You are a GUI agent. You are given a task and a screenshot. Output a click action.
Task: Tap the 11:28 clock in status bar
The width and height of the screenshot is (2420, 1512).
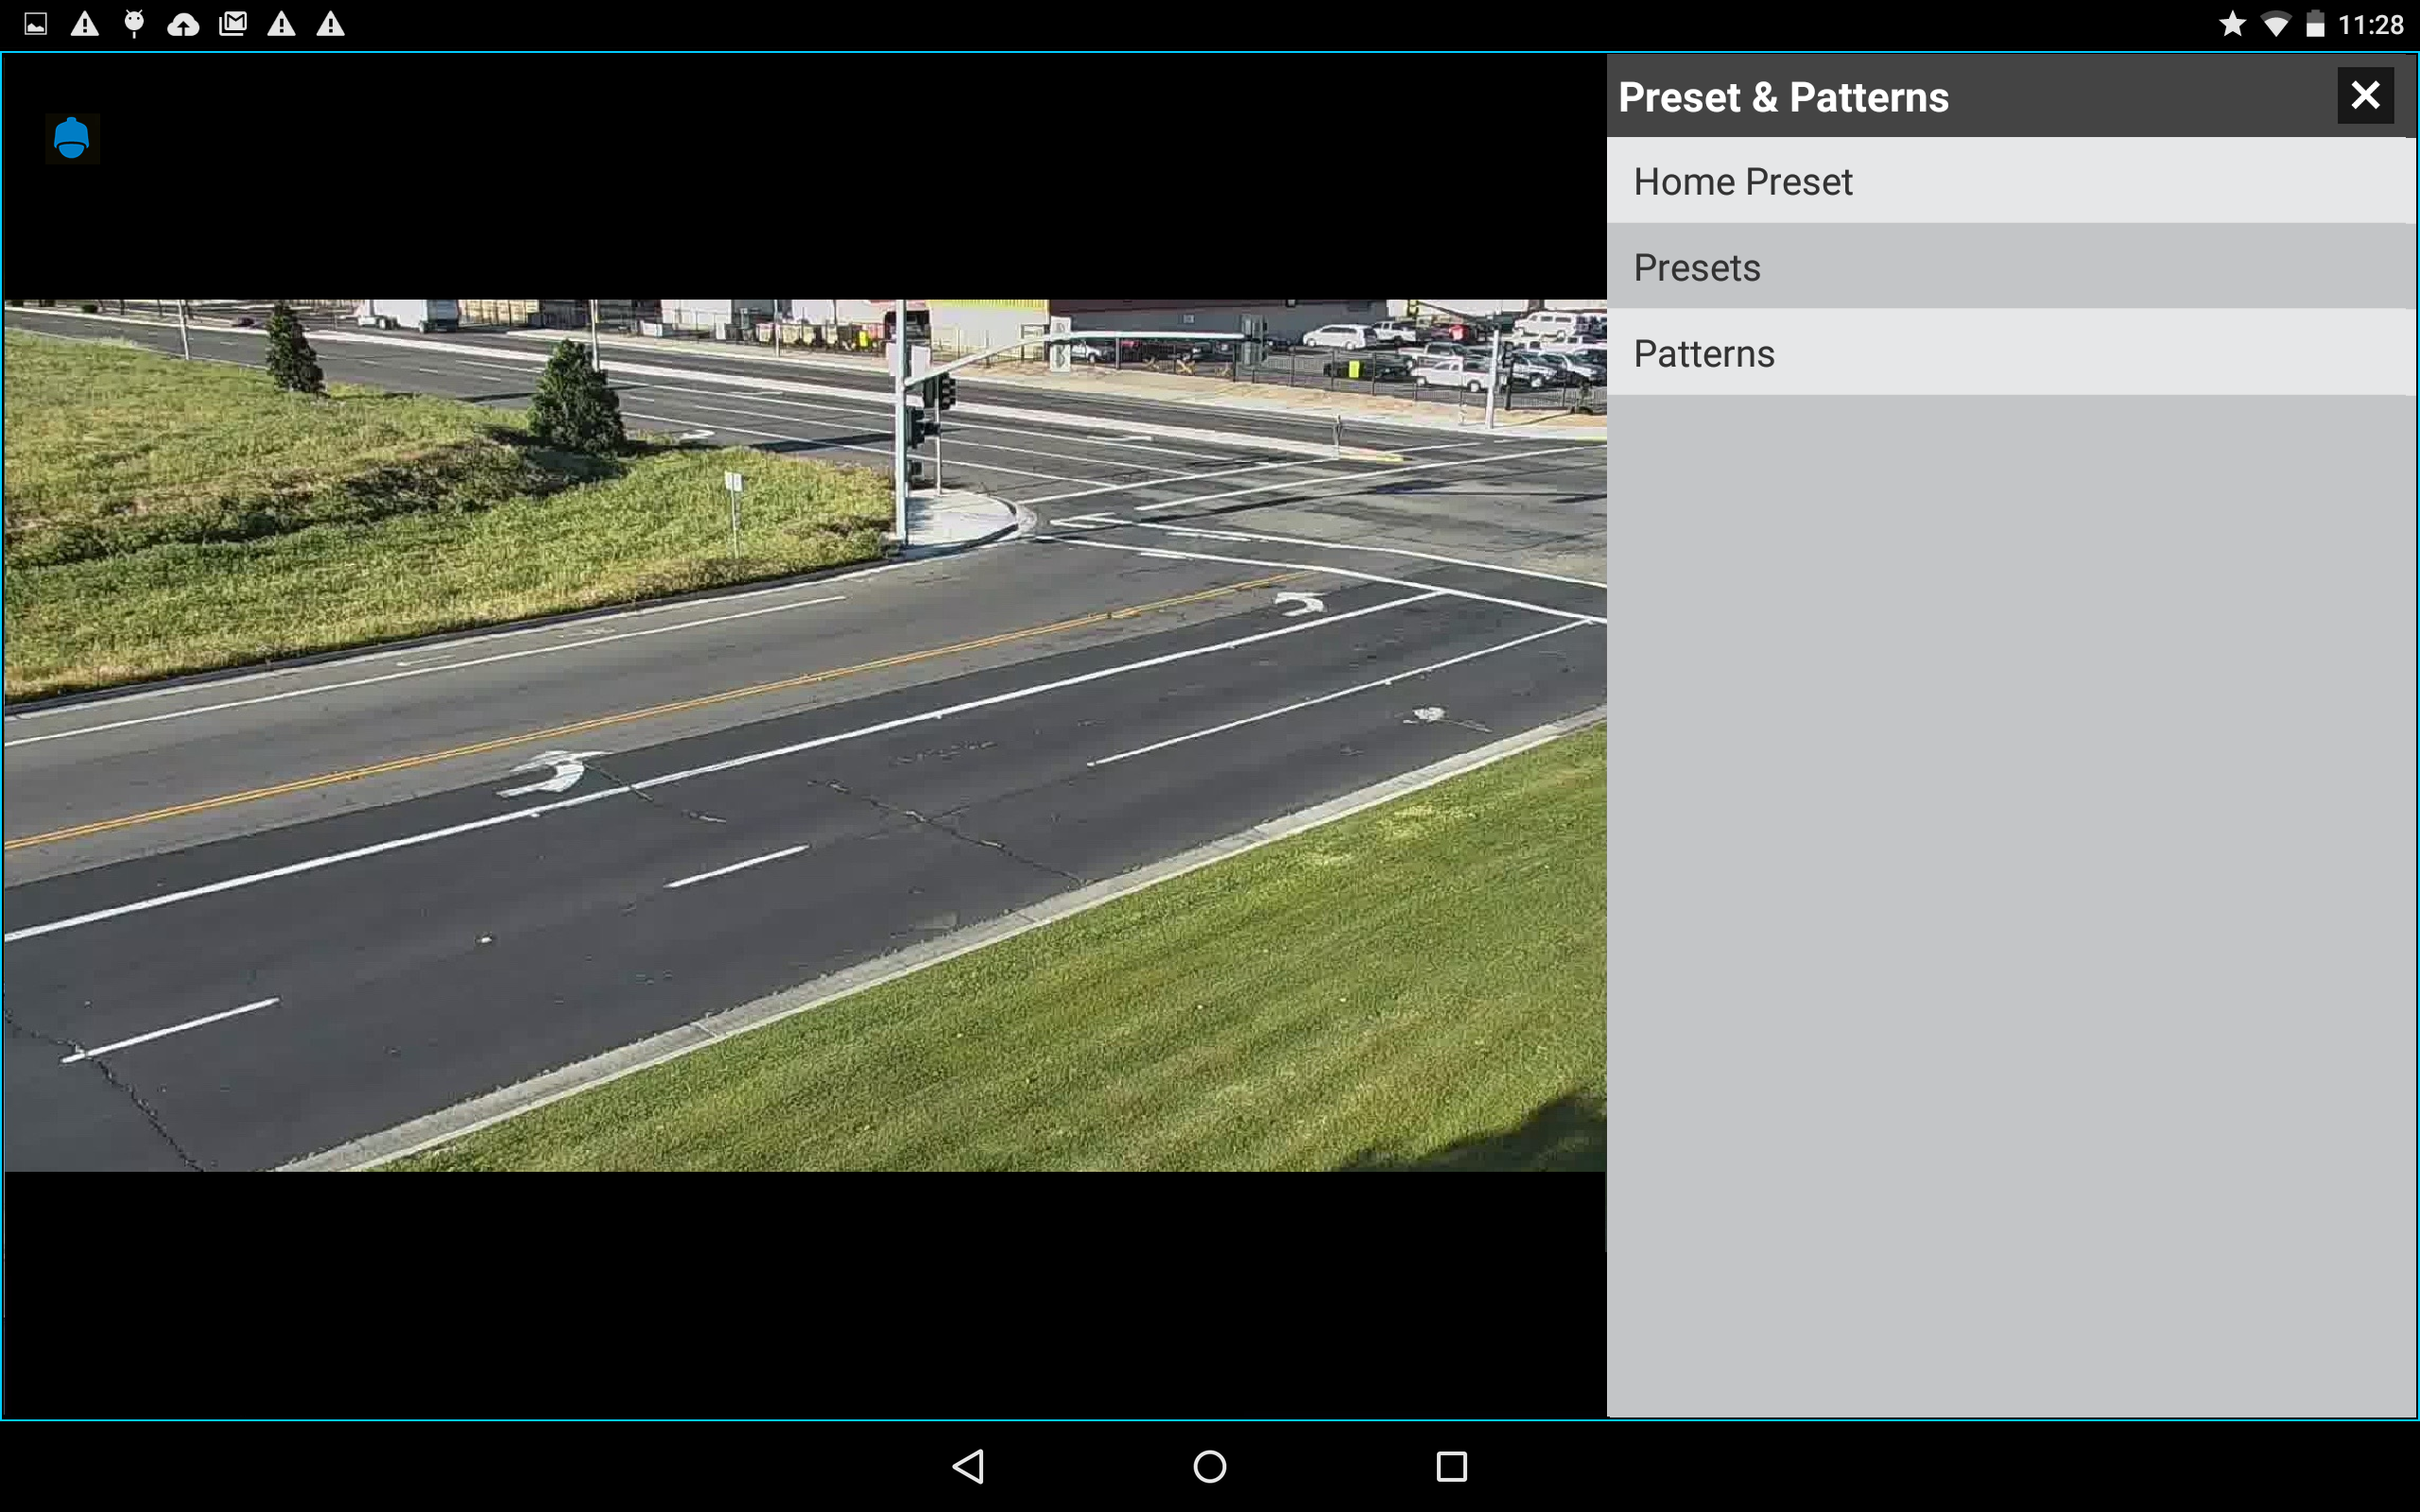coord(2370,24)
